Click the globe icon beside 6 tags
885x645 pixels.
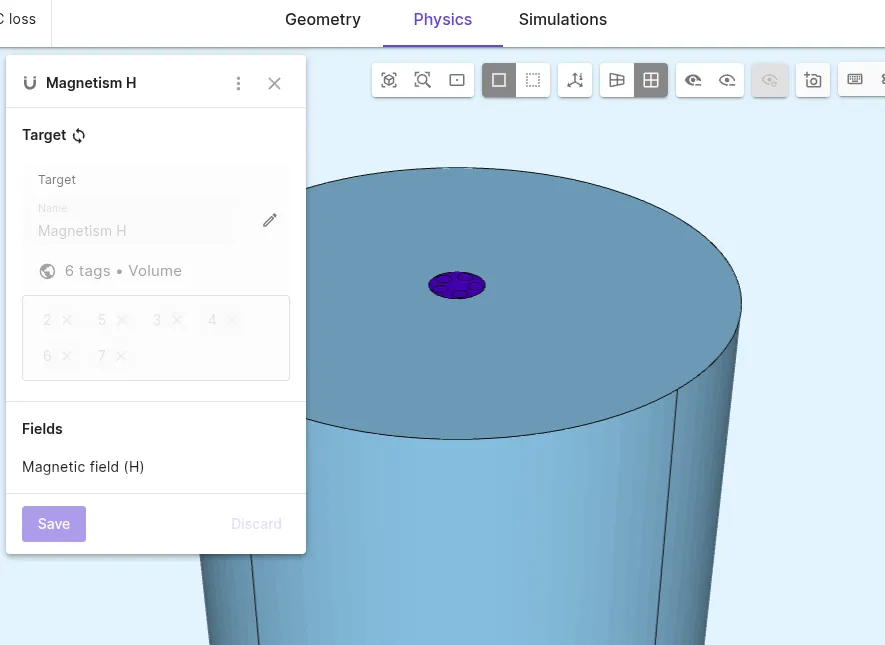click(47, 271)
